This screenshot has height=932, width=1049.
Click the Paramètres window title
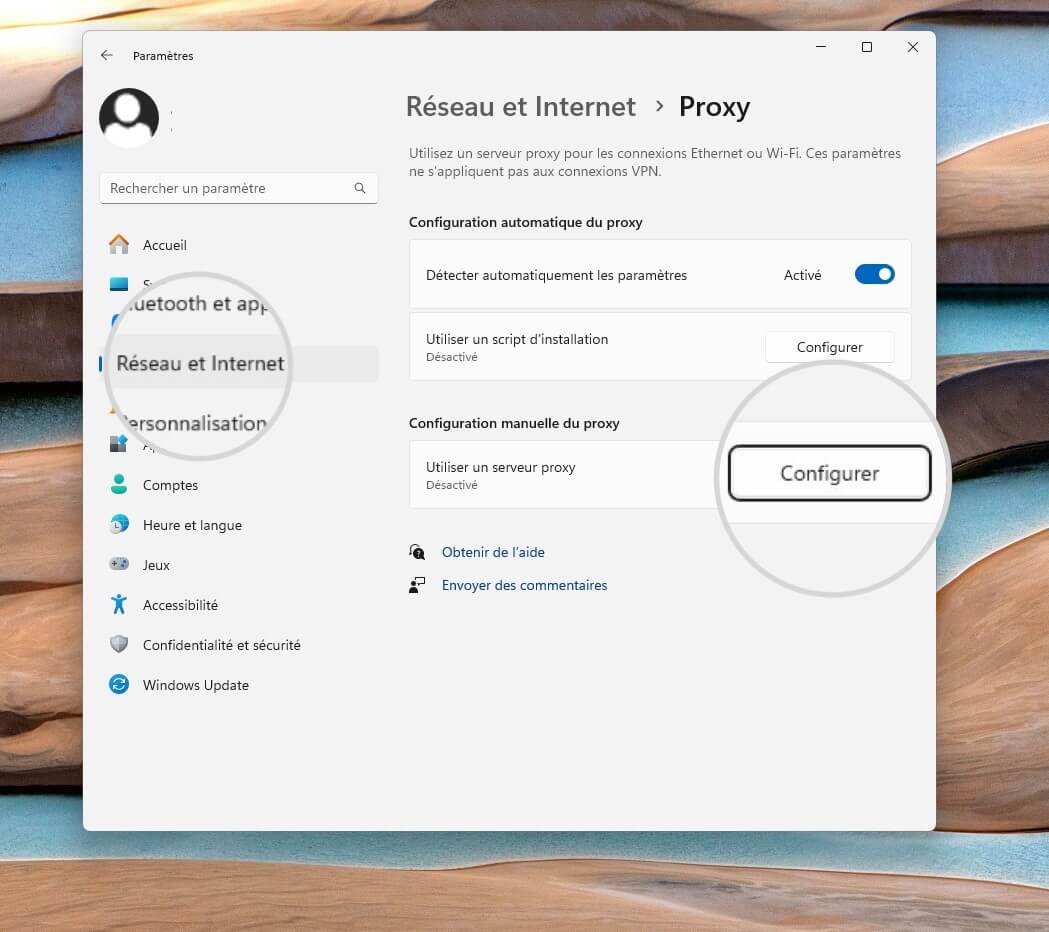click(163, 56)
